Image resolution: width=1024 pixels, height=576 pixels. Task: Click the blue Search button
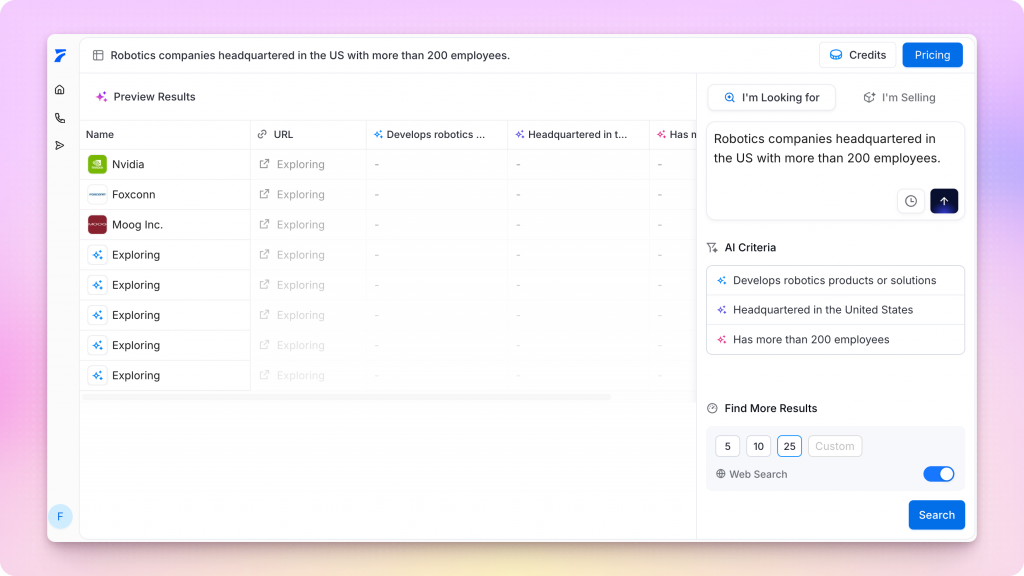pyautogui.click(x=936, y=515)
